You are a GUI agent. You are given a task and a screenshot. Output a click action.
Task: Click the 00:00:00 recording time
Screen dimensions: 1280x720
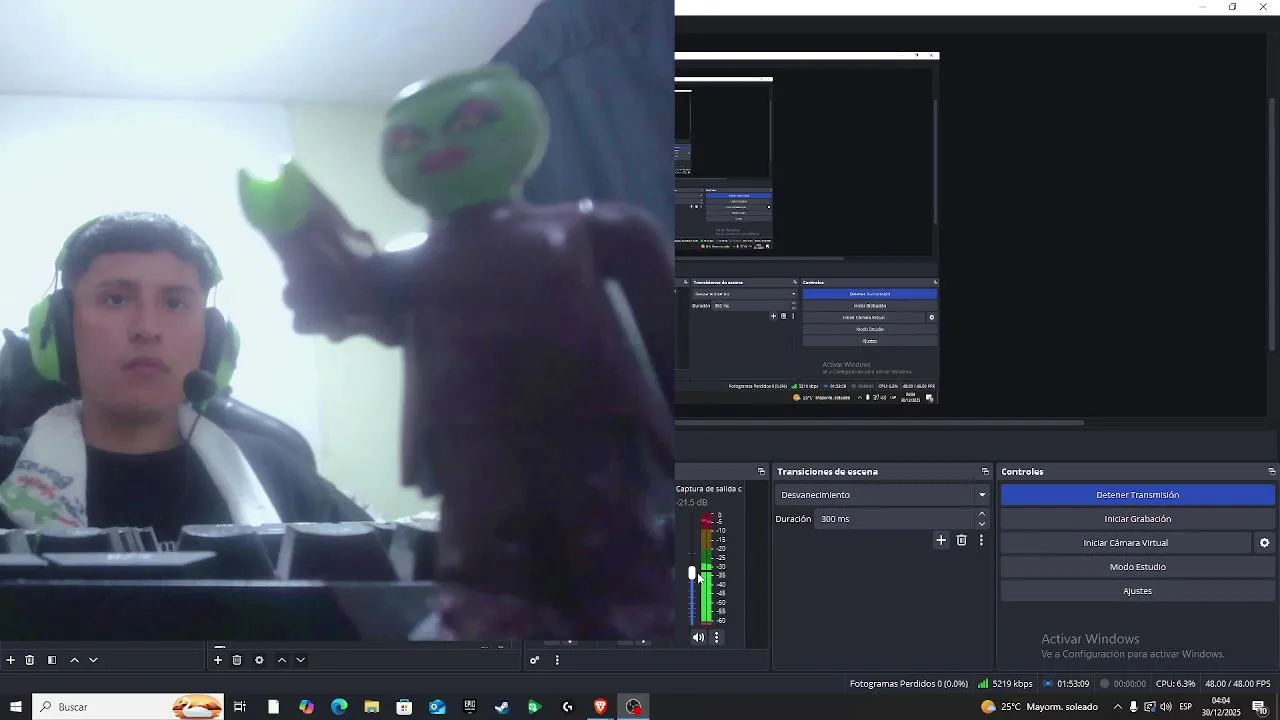1123,684
